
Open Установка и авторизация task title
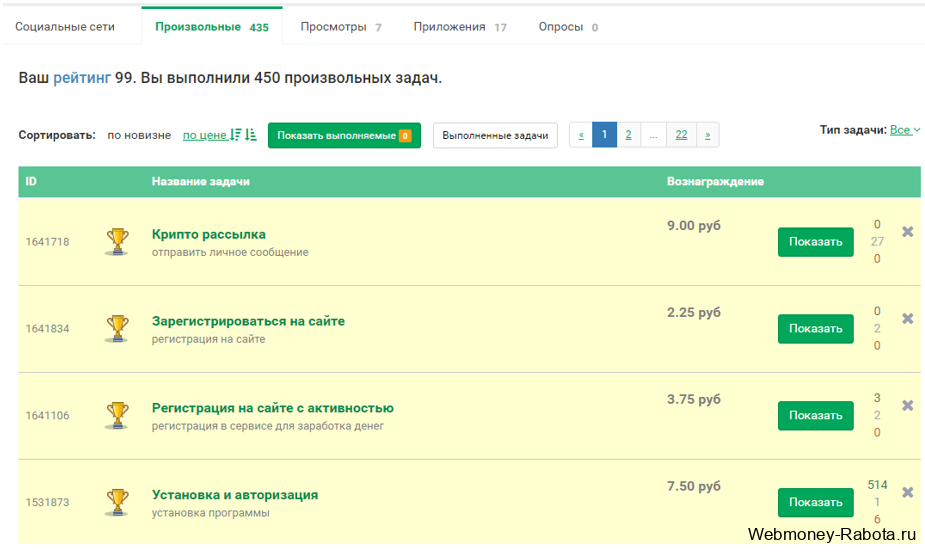[x=235, y=495]
